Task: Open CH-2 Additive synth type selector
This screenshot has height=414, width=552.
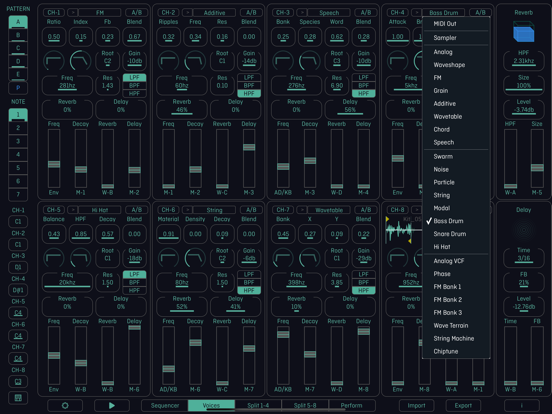Action: [x=214, y=12]
